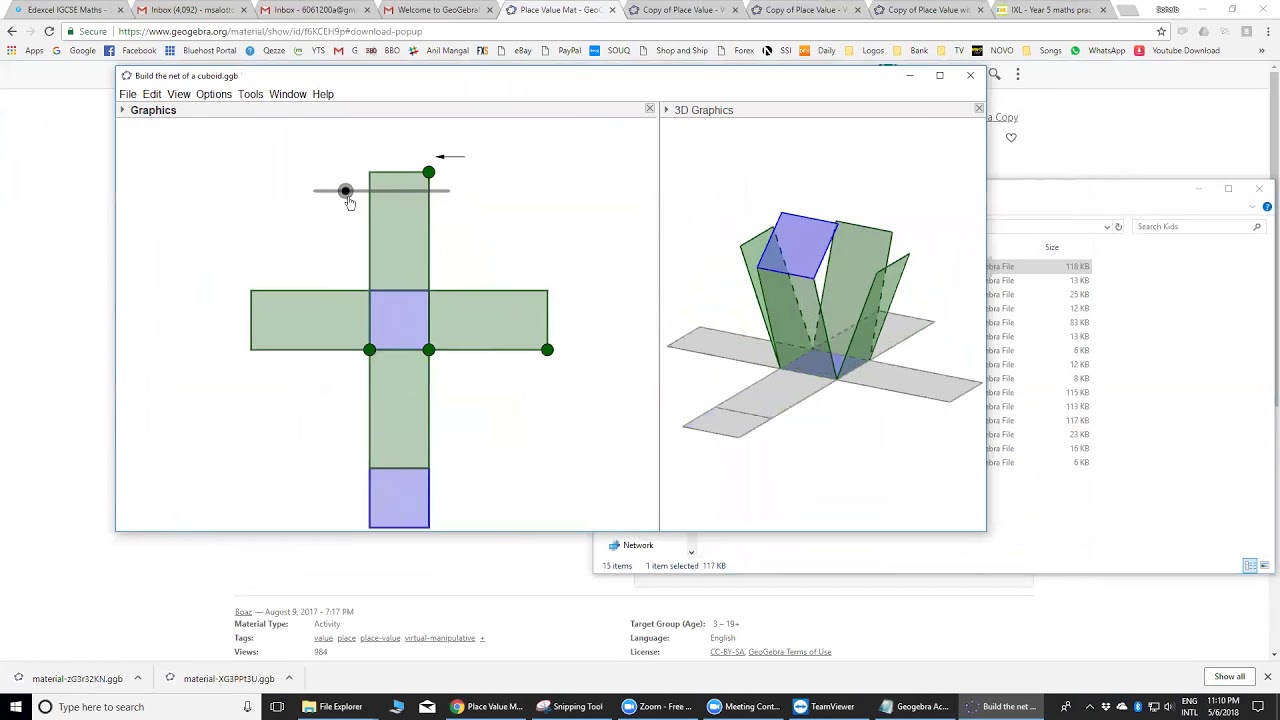Reload the browser page
Screen dimensions: 1280x720
(x=49, y=31)
